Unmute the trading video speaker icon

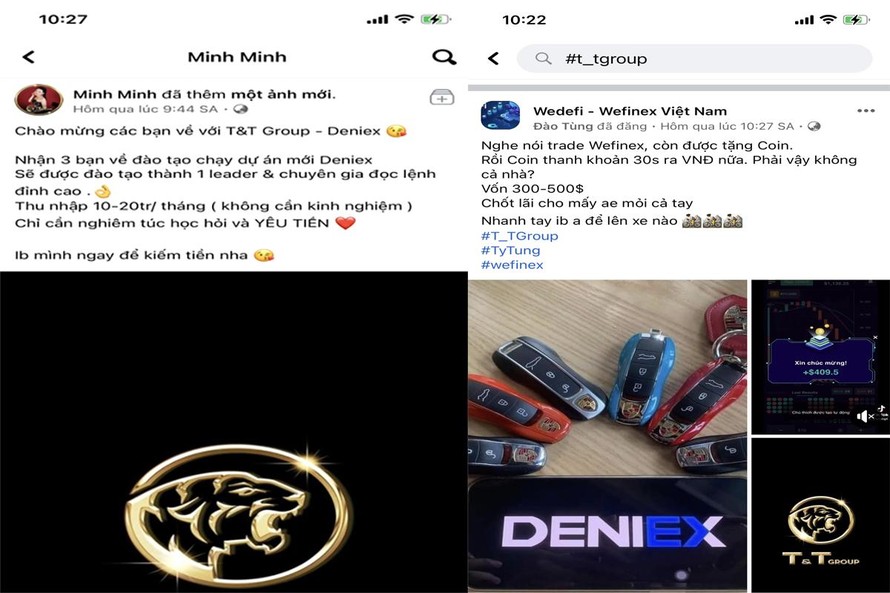click(865, 417)
